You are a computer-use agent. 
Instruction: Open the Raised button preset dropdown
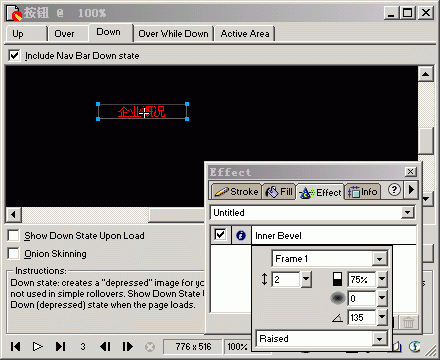pyautogui.click(x=379, y=339)
